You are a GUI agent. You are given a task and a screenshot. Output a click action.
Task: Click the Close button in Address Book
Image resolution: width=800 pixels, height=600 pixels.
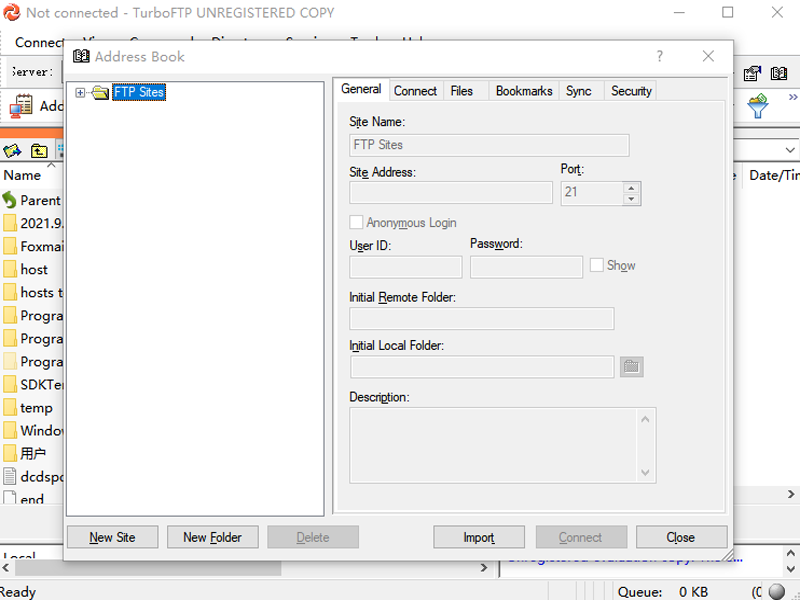pyautogui.click(x=681, y=537)
